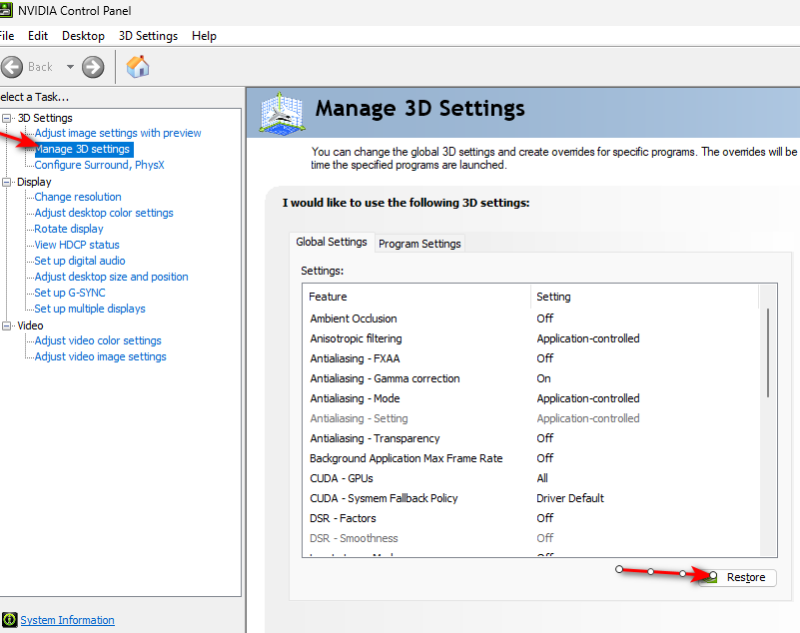Click the settings list vertical scrollbar
This screenshot has height=633, width=800.
click(768, 352)
